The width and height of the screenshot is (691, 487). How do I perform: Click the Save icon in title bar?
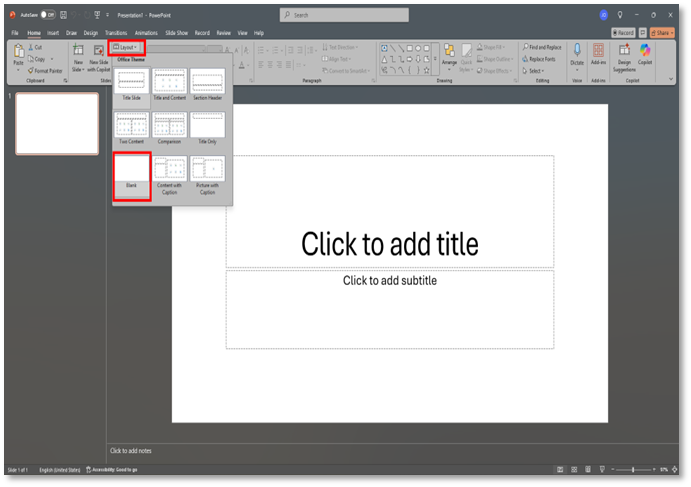[64, 15]
